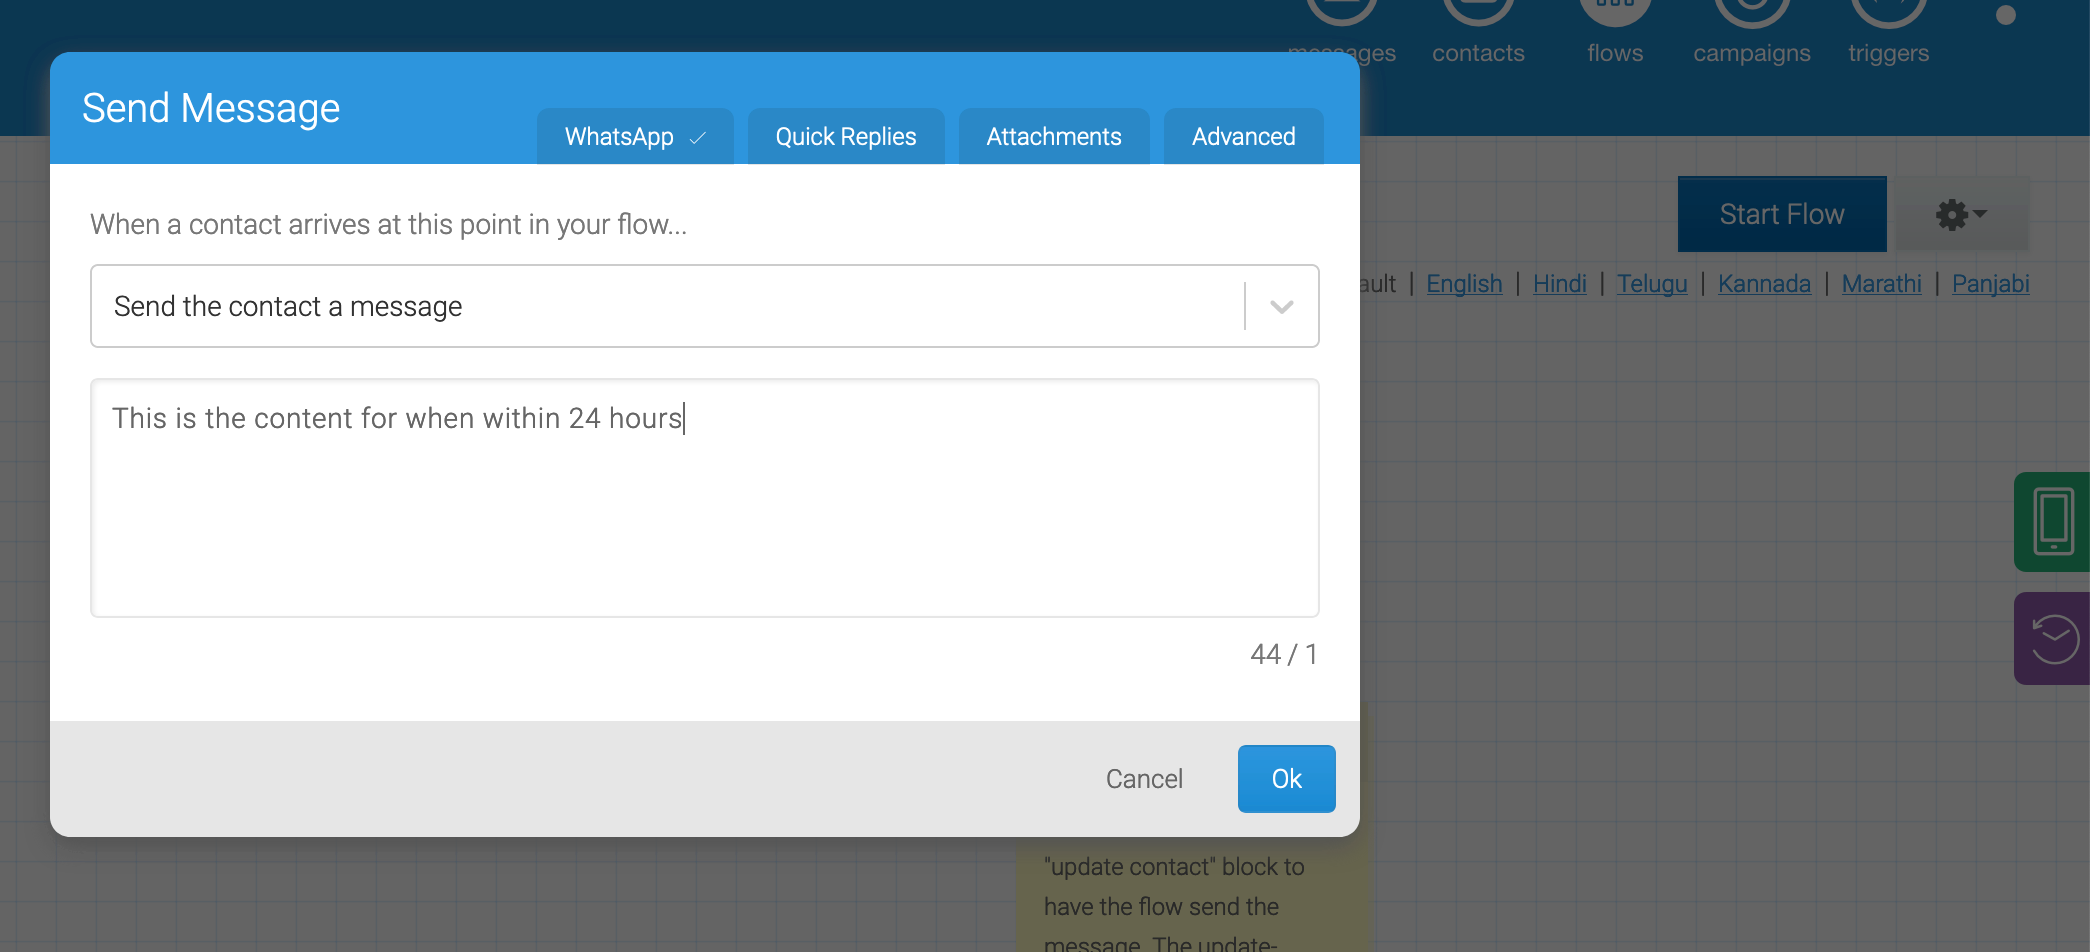Switch to the Attachments tab
The width and height of the screenshot is (2090, 952).
coord(1053,136)
